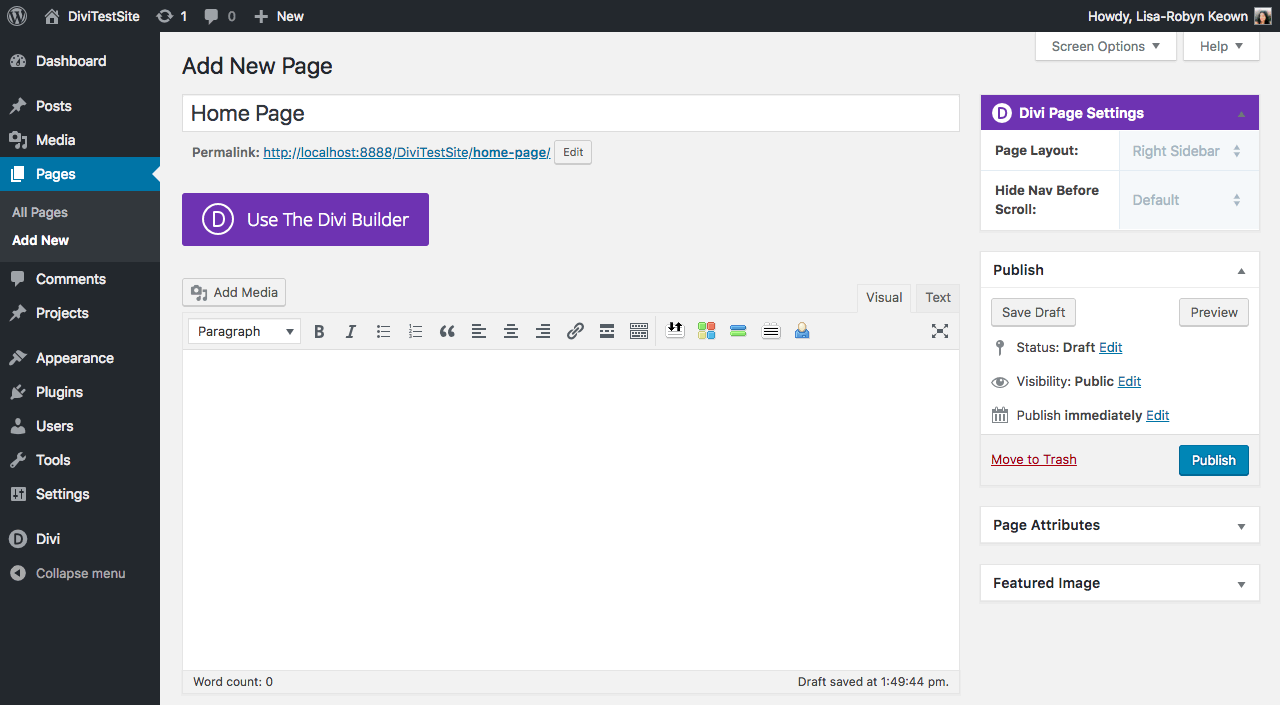Click the Divi author shortcode icon
Screen dimensions: 1280x705
(802, 330)
